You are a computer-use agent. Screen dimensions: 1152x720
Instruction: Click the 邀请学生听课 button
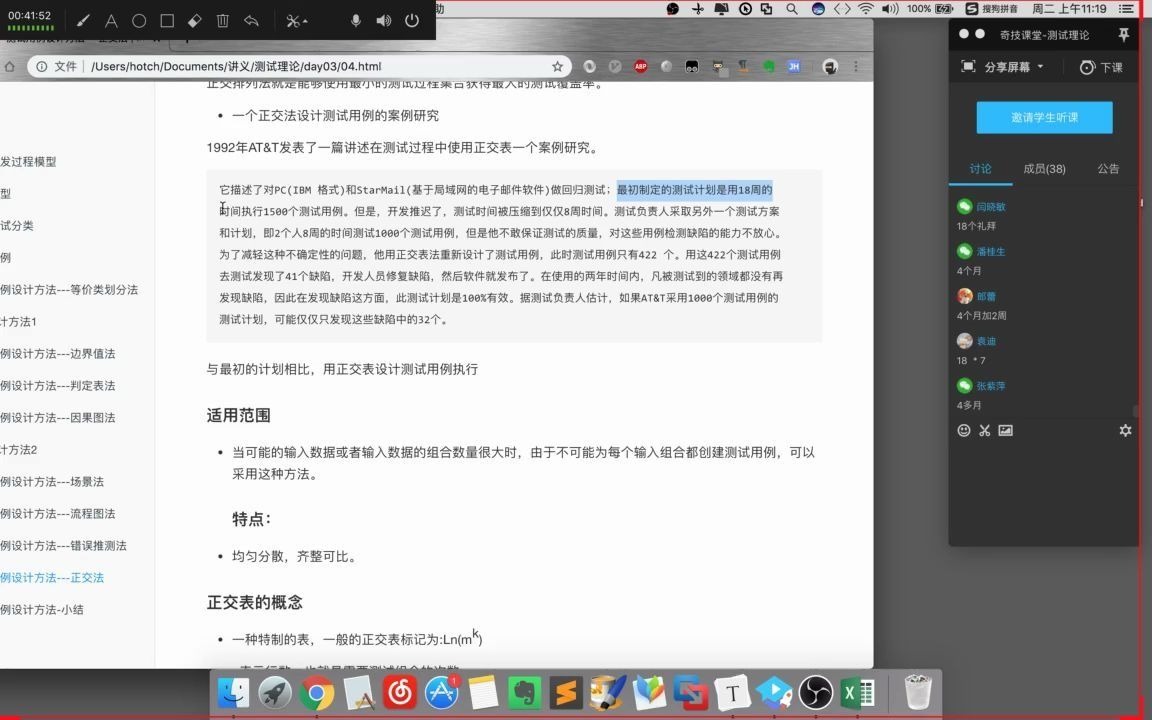pyautogui.click(x=1044, y=117)
